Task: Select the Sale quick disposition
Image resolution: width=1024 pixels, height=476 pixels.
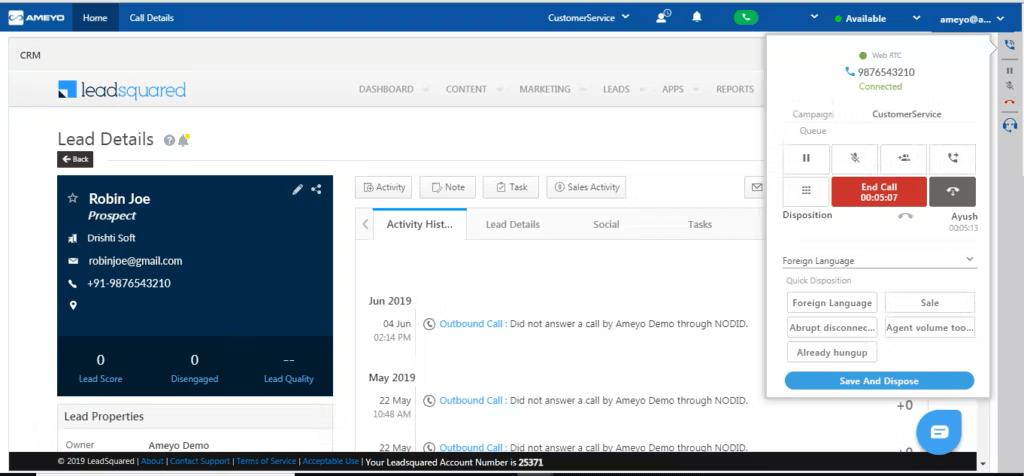Action: tap(929, 303)
